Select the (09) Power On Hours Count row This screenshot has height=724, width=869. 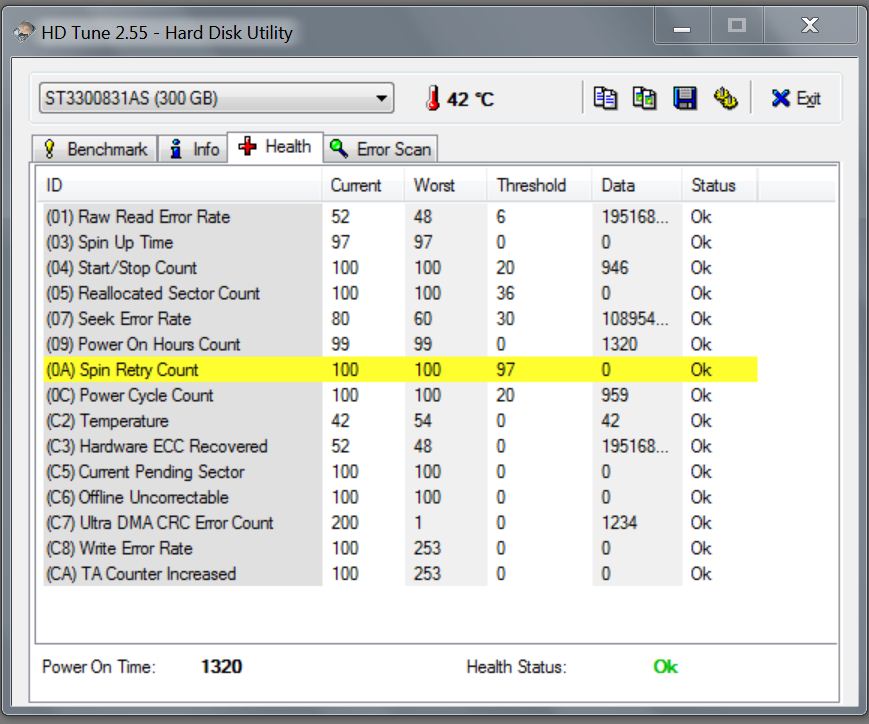coord(400,344)
